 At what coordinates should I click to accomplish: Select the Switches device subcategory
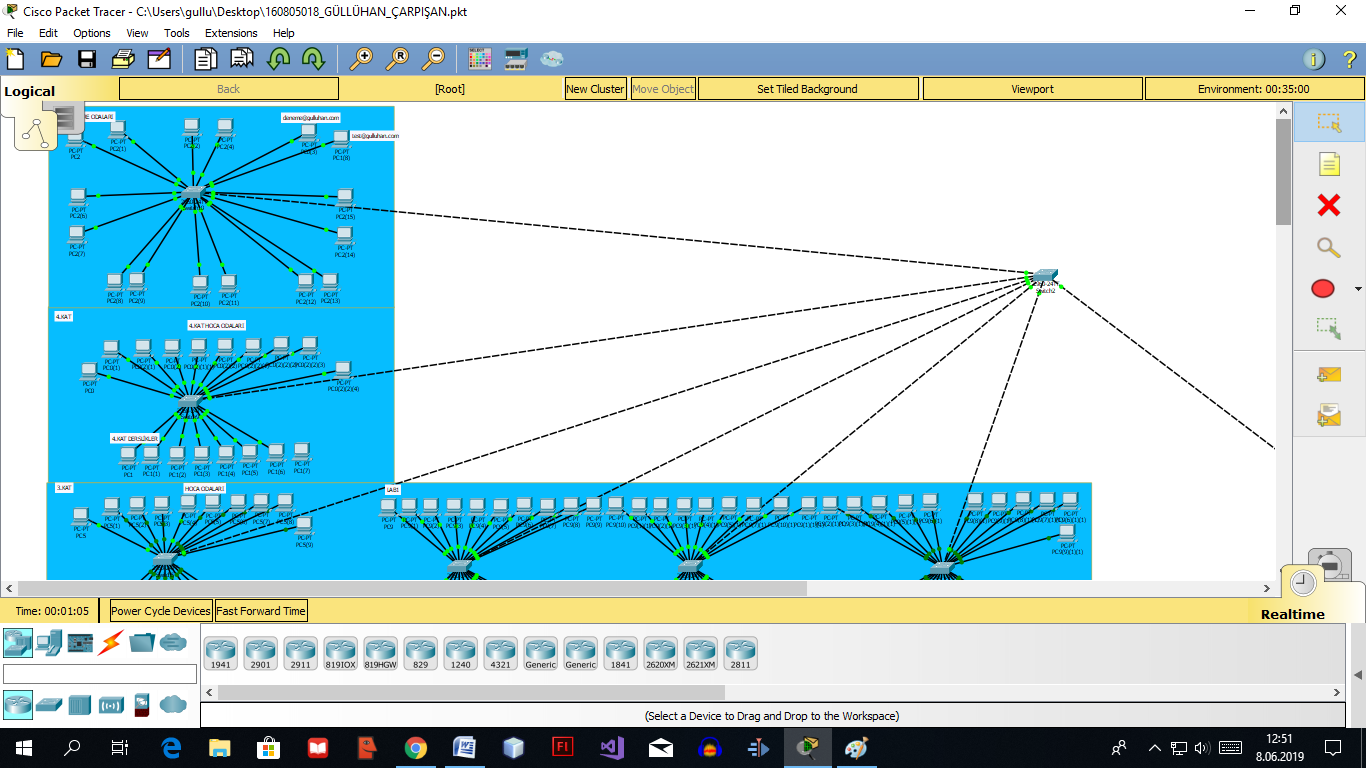[x=49, y=705]
